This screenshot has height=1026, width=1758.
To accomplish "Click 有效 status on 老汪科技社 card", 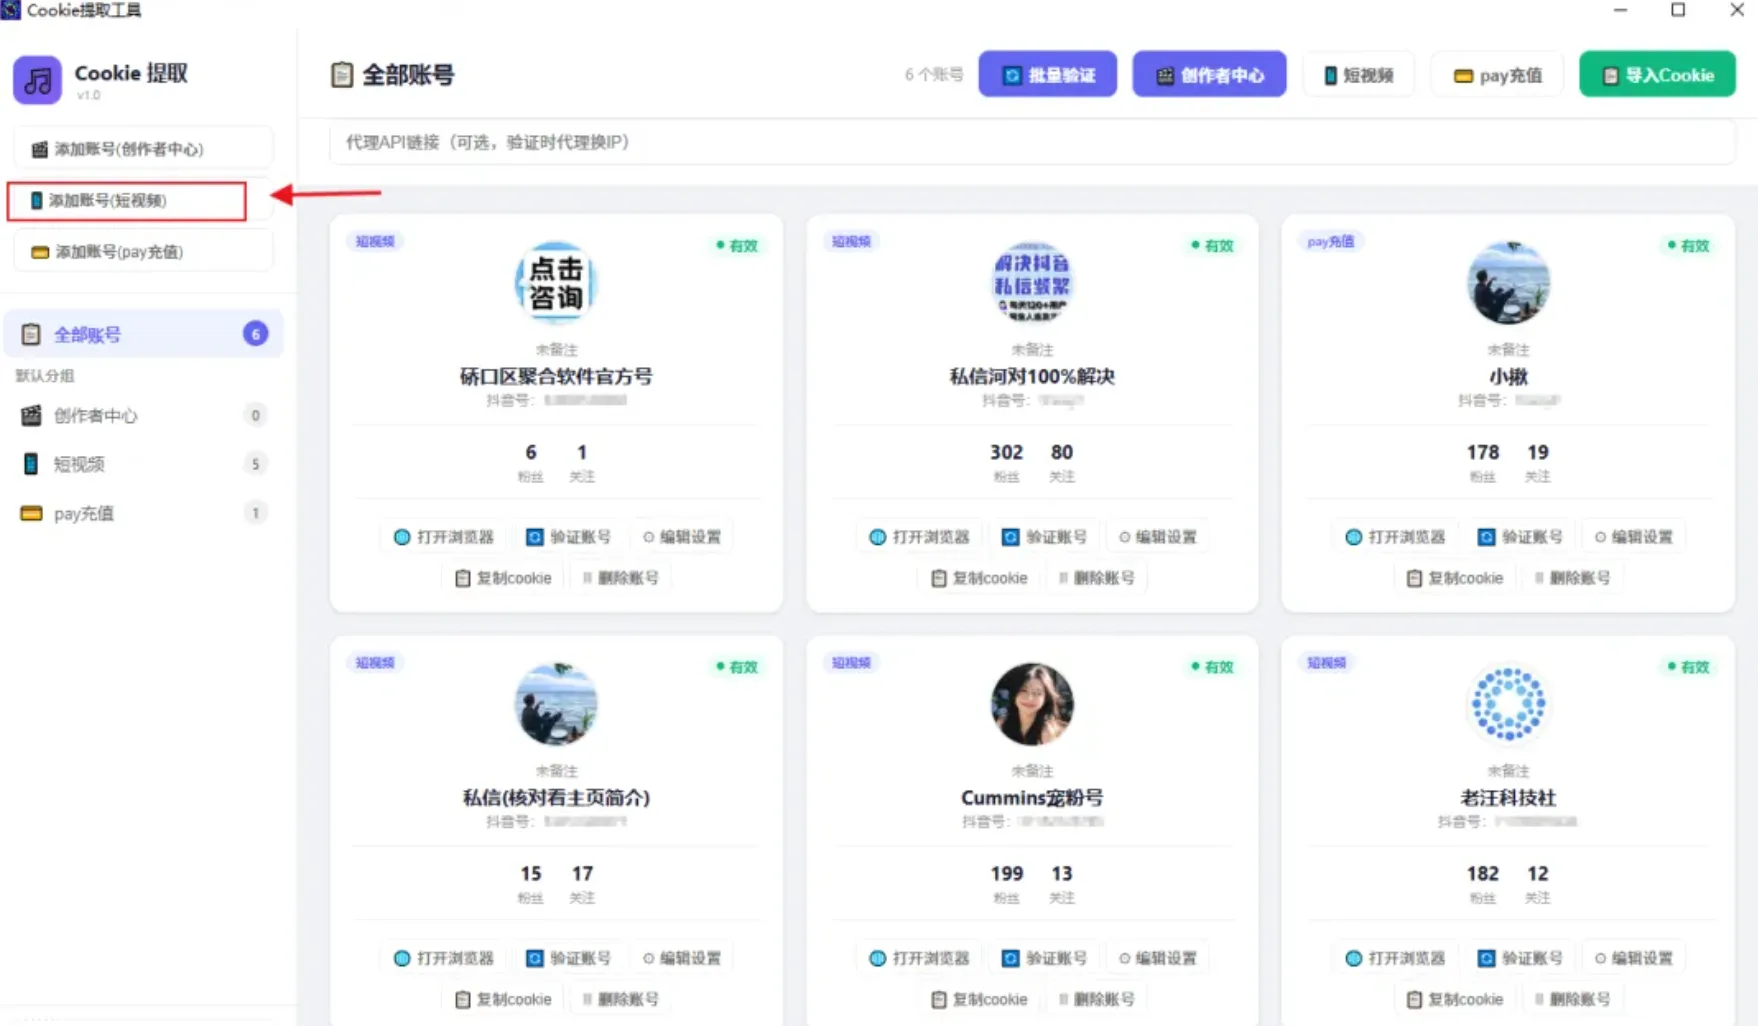I will pyautogui.click(x=1688, y=667).
